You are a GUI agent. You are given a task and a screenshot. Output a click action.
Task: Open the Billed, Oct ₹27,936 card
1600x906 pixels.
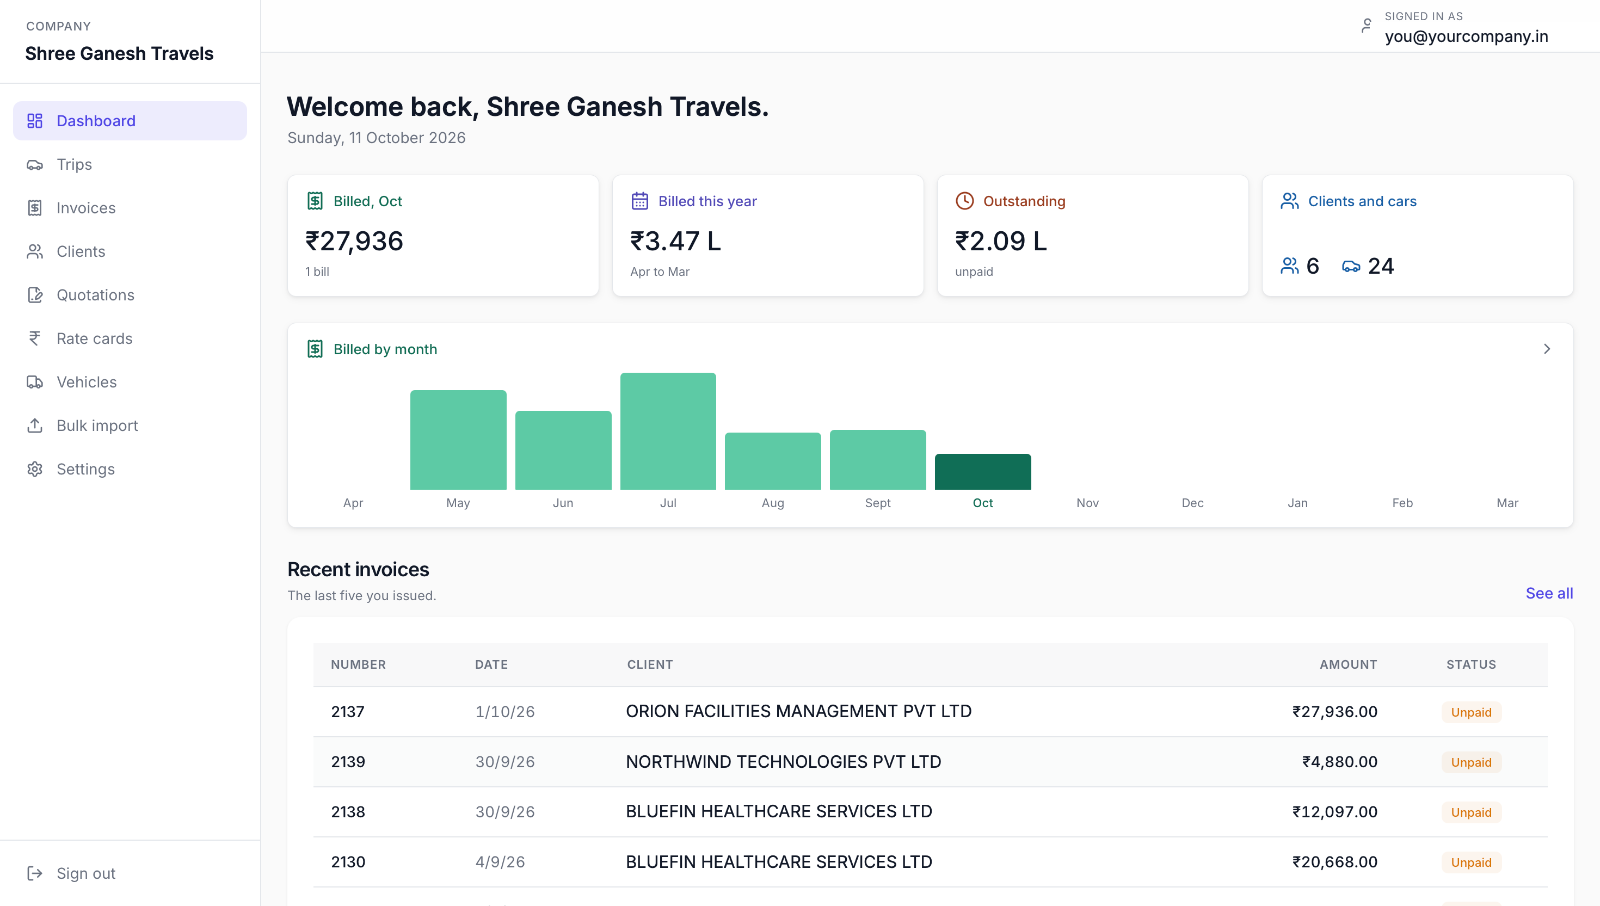pos(443,236)
